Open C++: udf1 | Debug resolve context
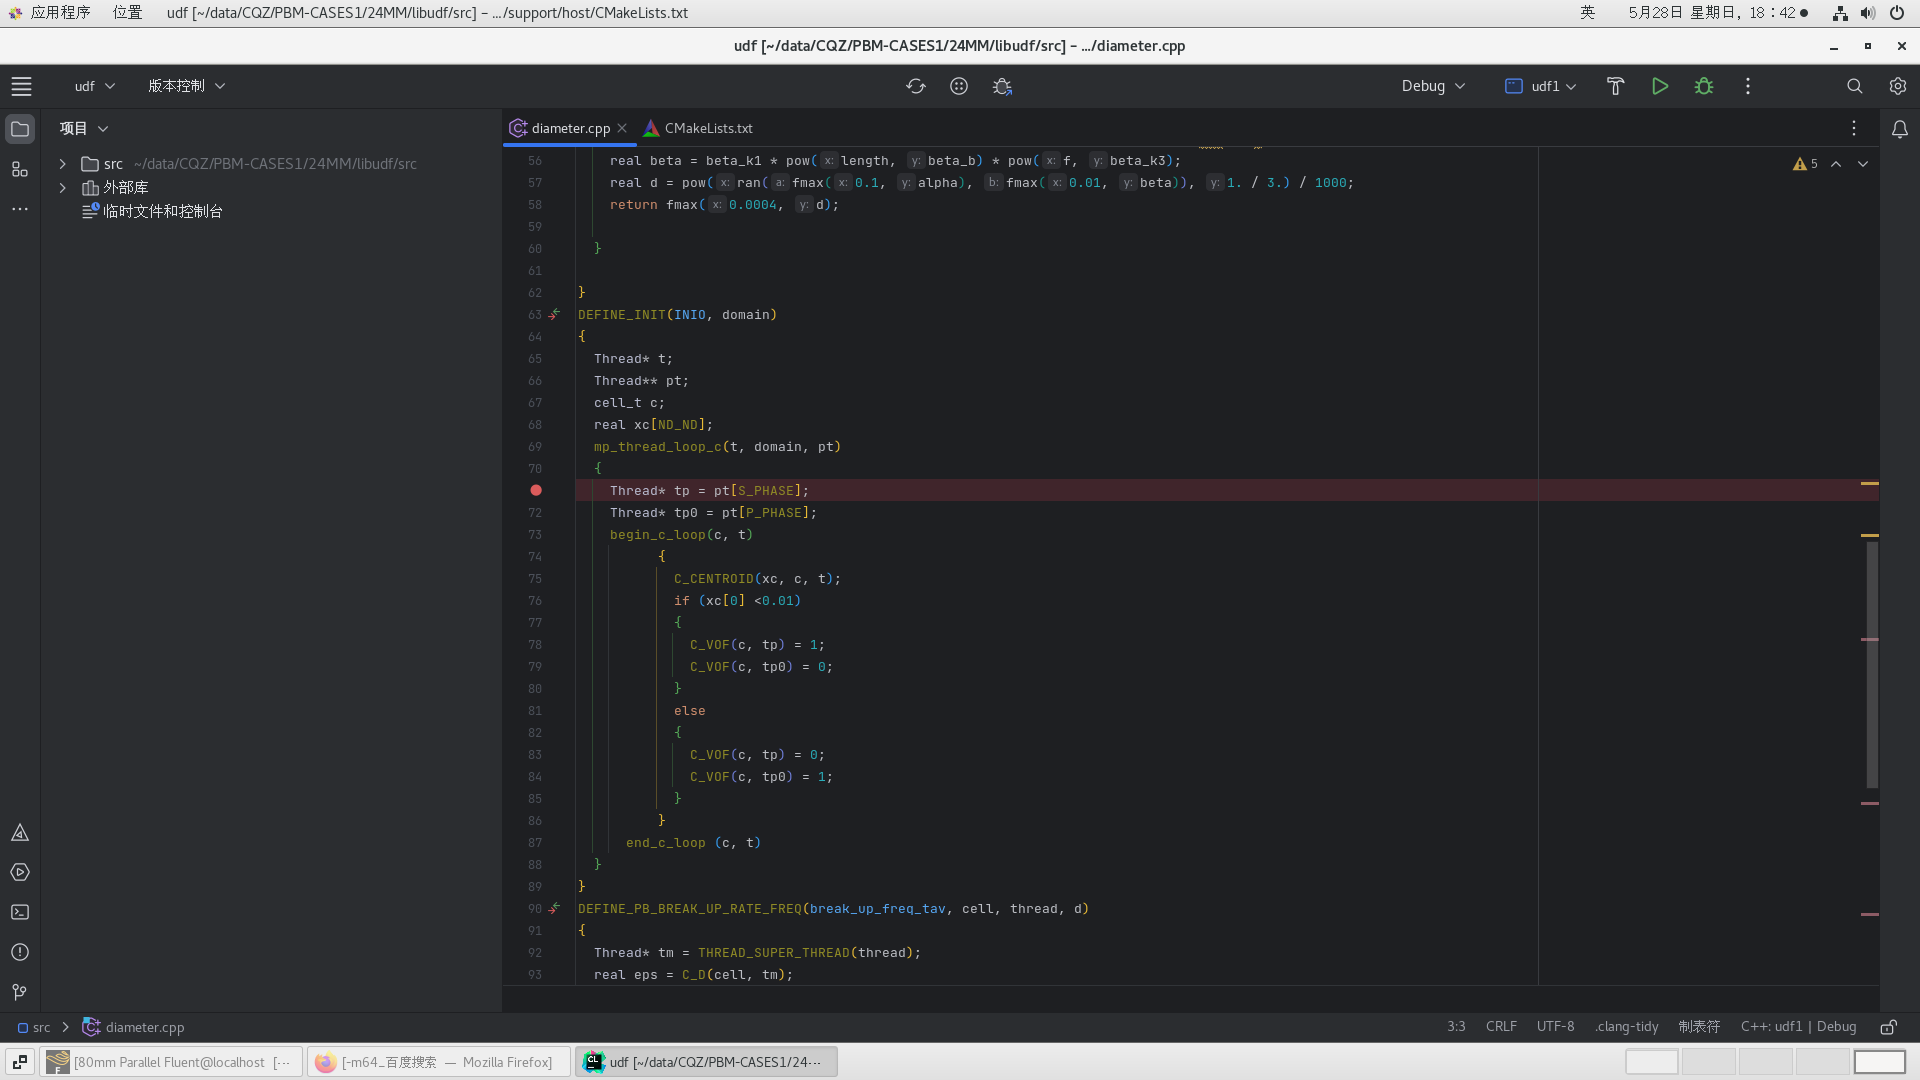 coord(1798,1027)
